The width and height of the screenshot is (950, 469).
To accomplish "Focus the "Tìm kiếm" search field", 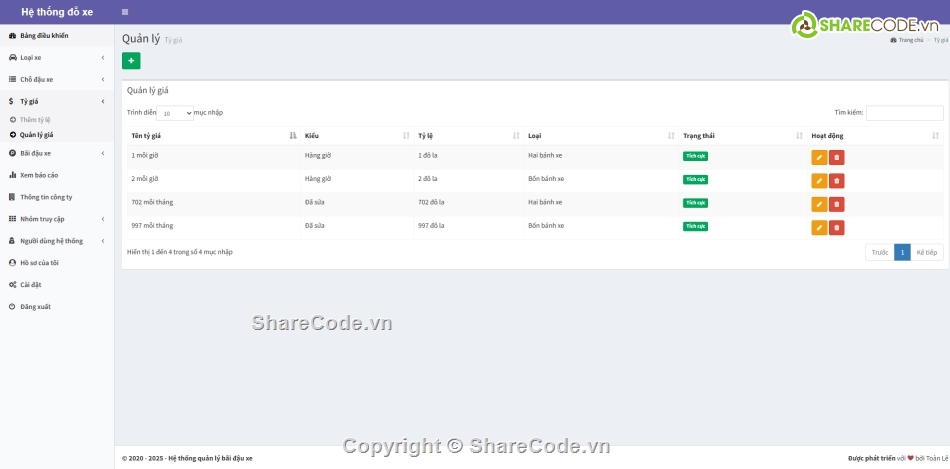I will 905,113.
